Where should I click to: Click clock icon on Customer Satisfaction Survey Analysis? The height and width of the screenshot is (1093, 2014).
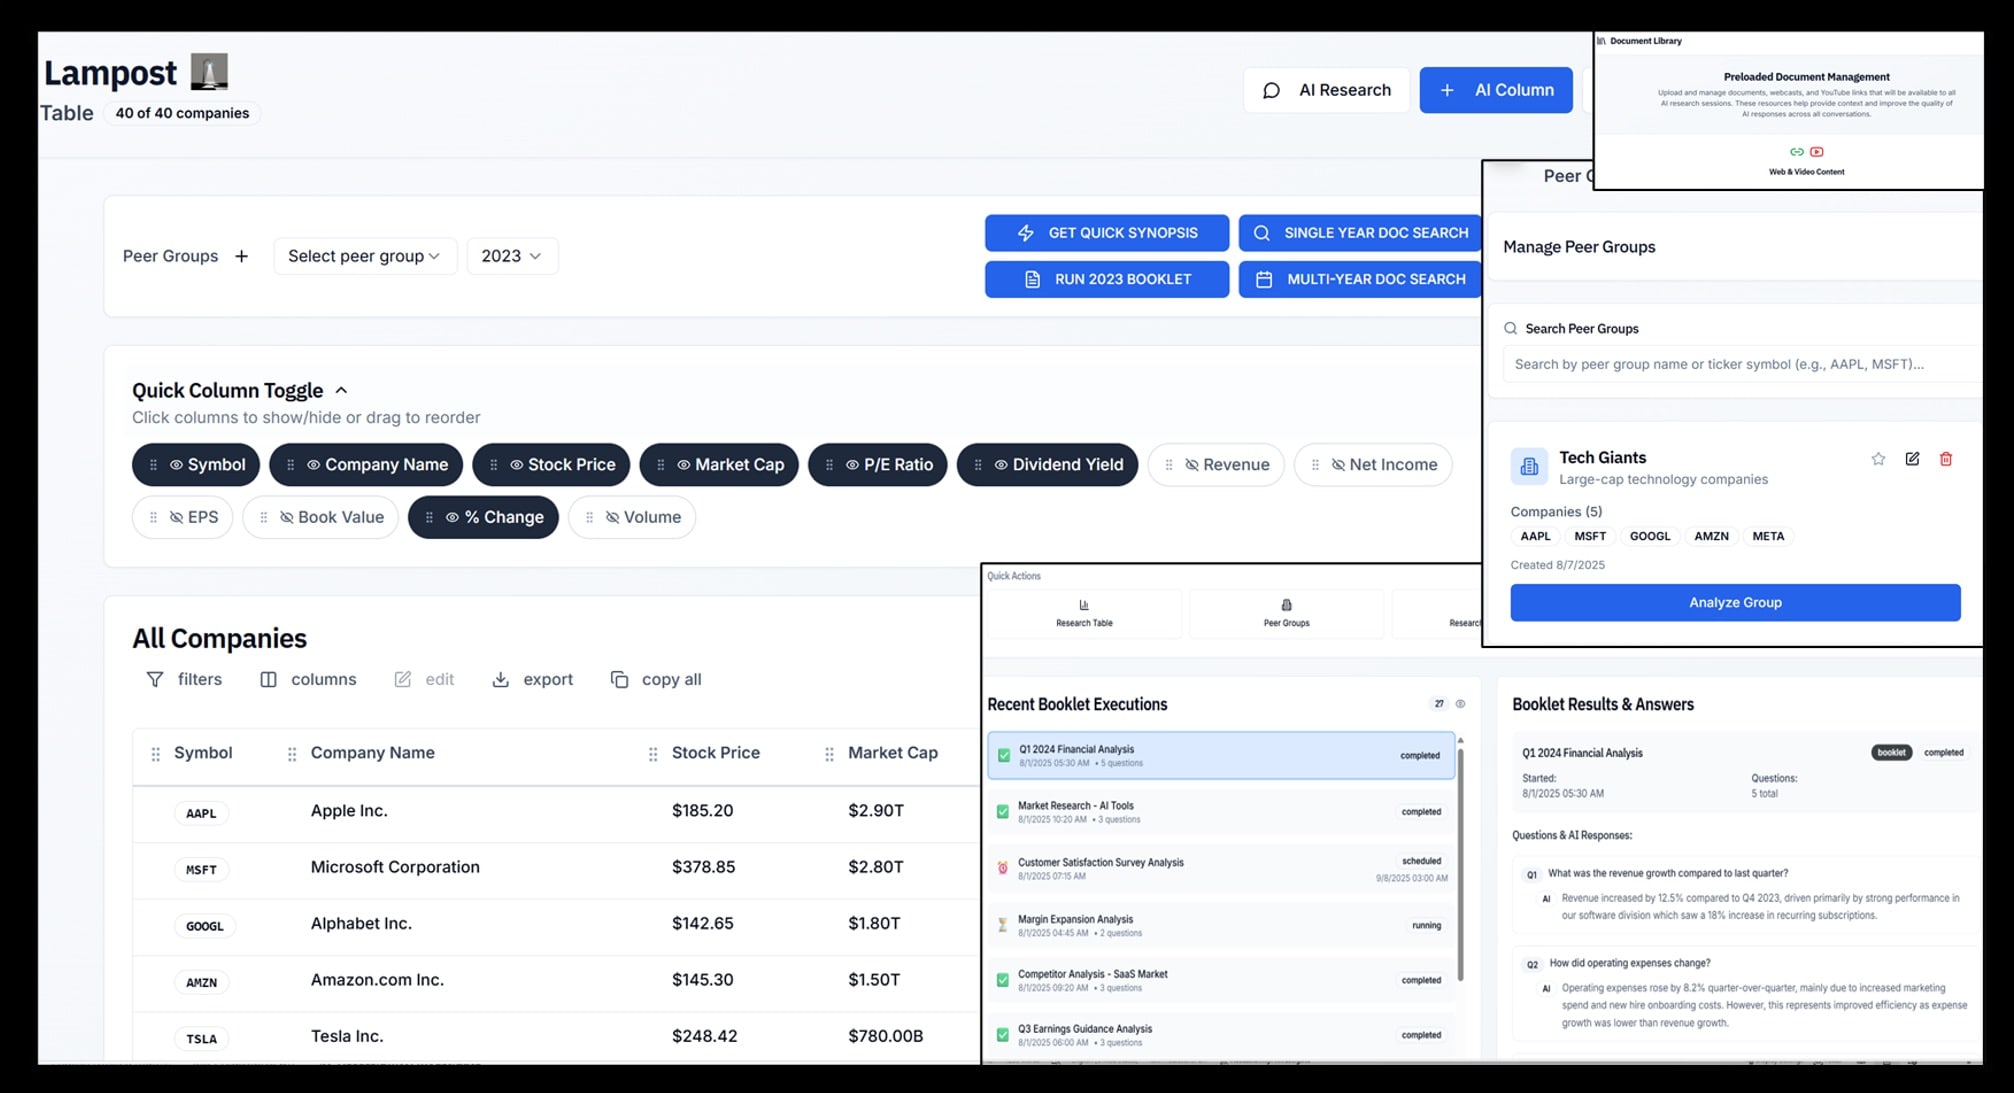(x=1002, y=868)
